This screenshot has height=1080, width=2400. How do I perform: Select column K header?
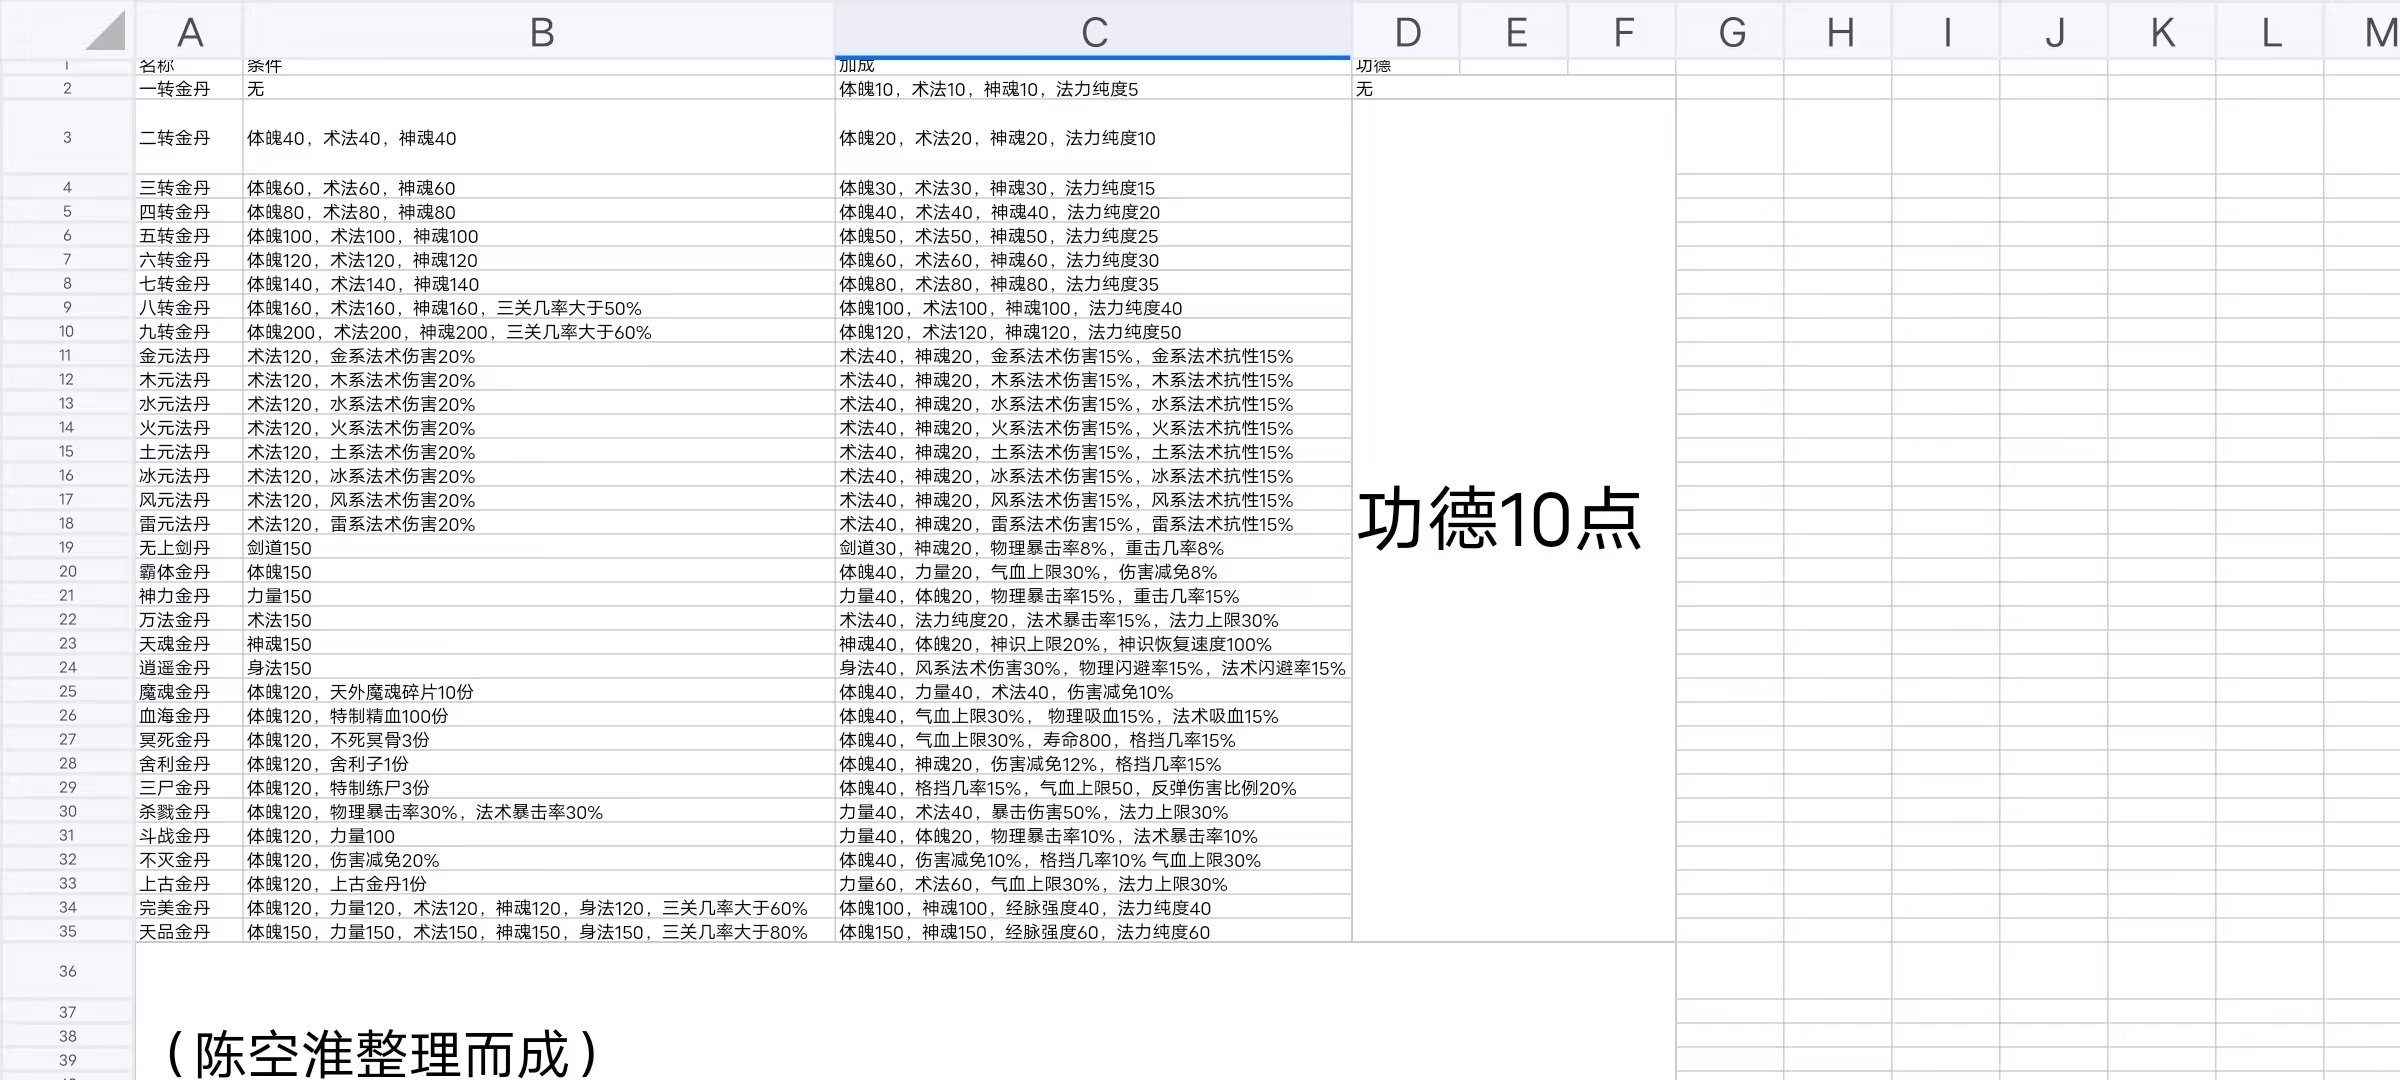point(2163,31)
